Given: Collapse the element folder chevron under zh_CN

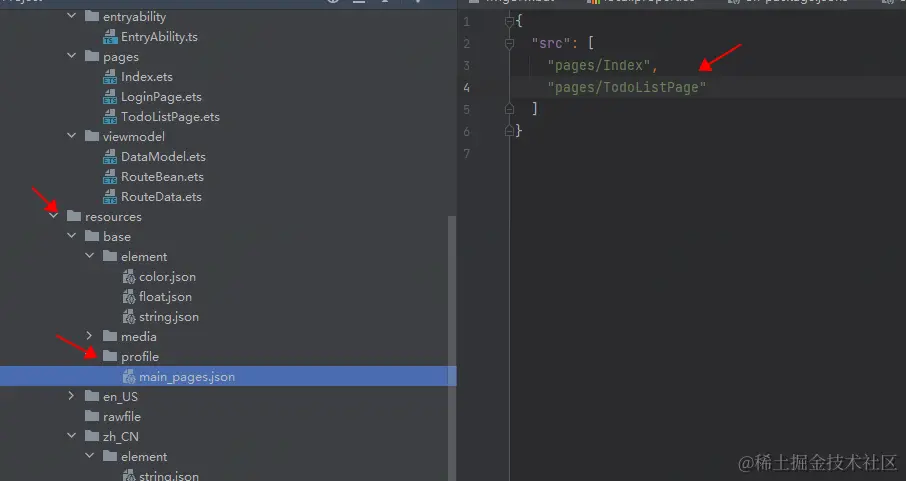Looking at the screenshot, I should 90,456.
